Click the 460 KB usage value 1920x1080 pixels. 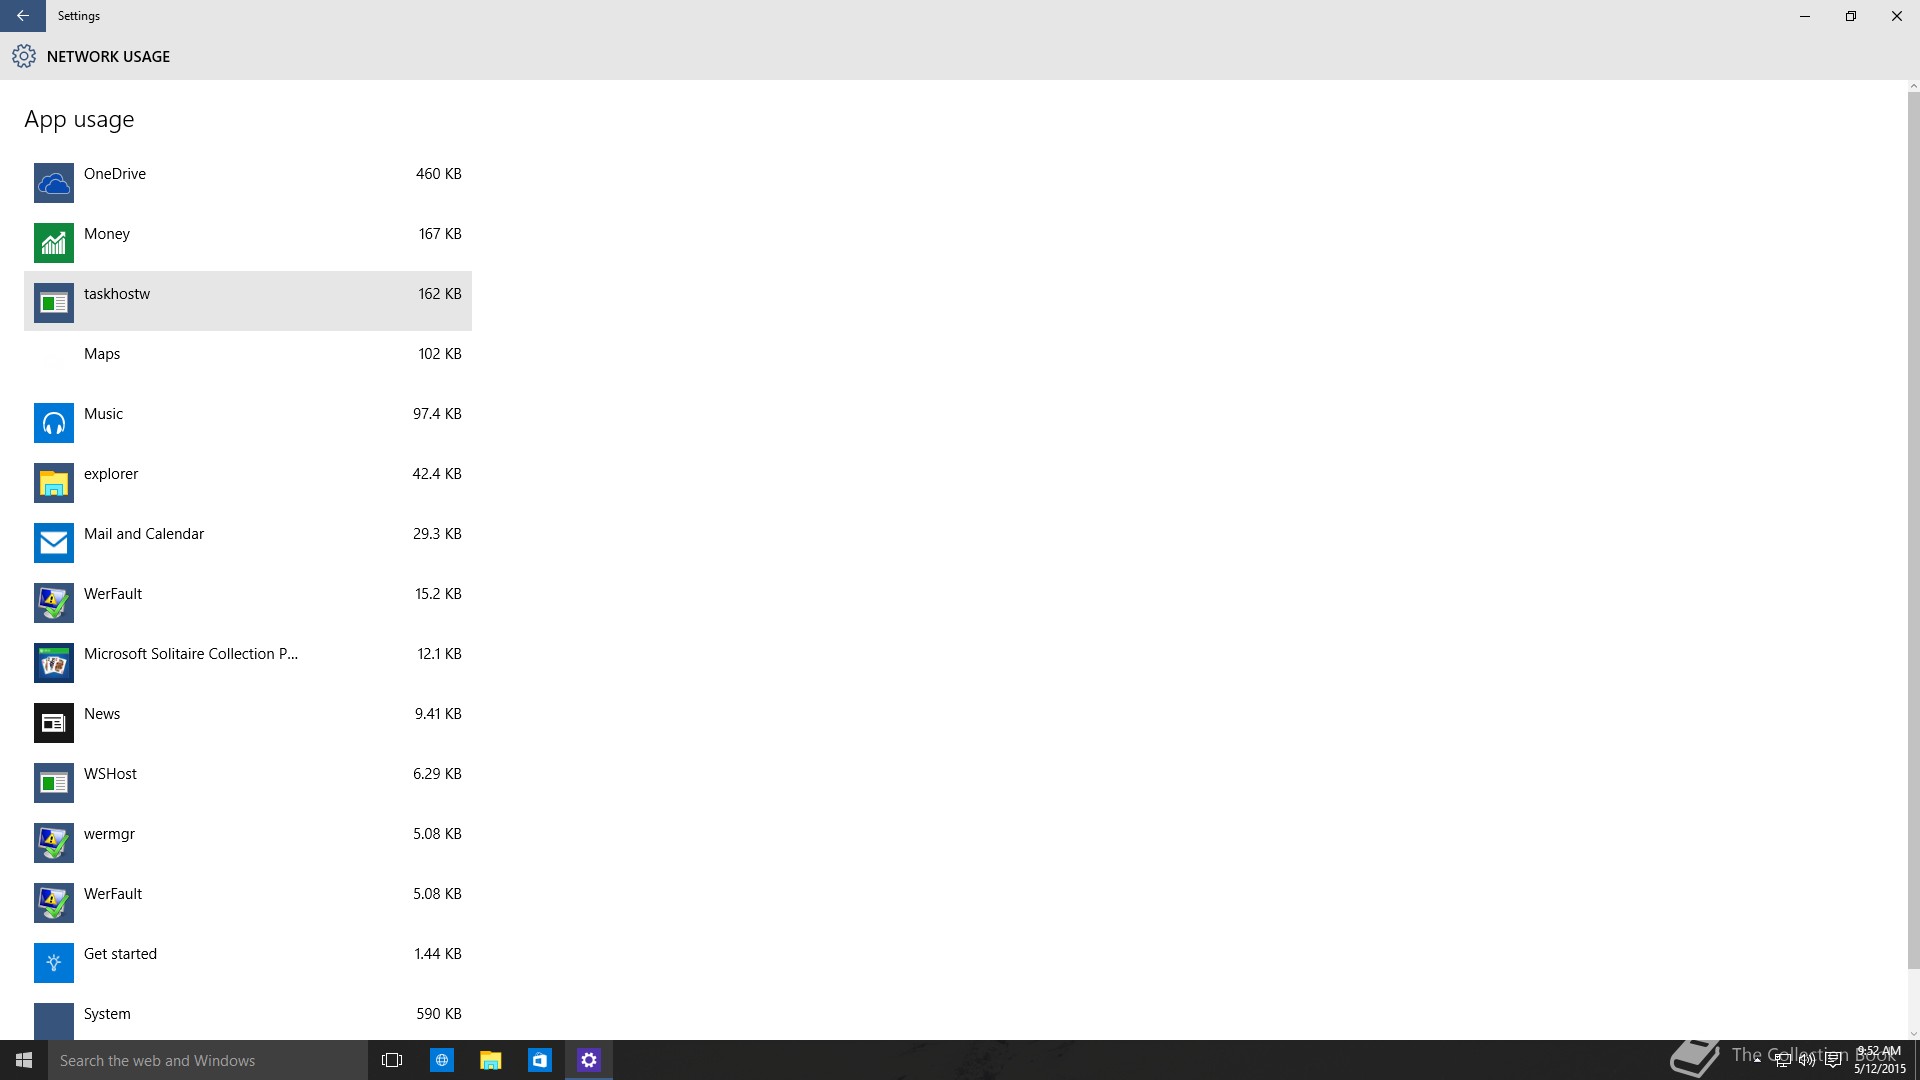pyautogui.click(x=439, y=174)
